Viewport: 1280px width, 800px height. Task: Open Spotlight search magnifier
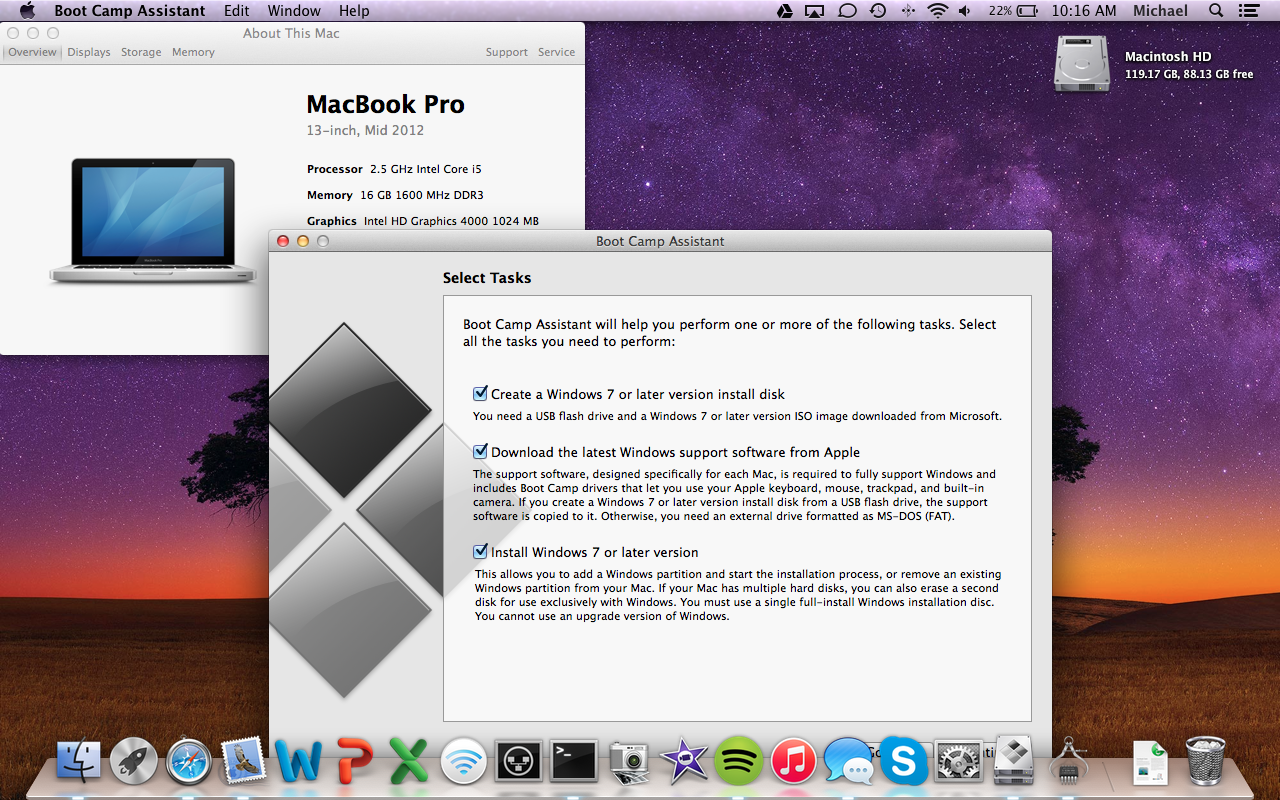click(x=1216, y=11)
